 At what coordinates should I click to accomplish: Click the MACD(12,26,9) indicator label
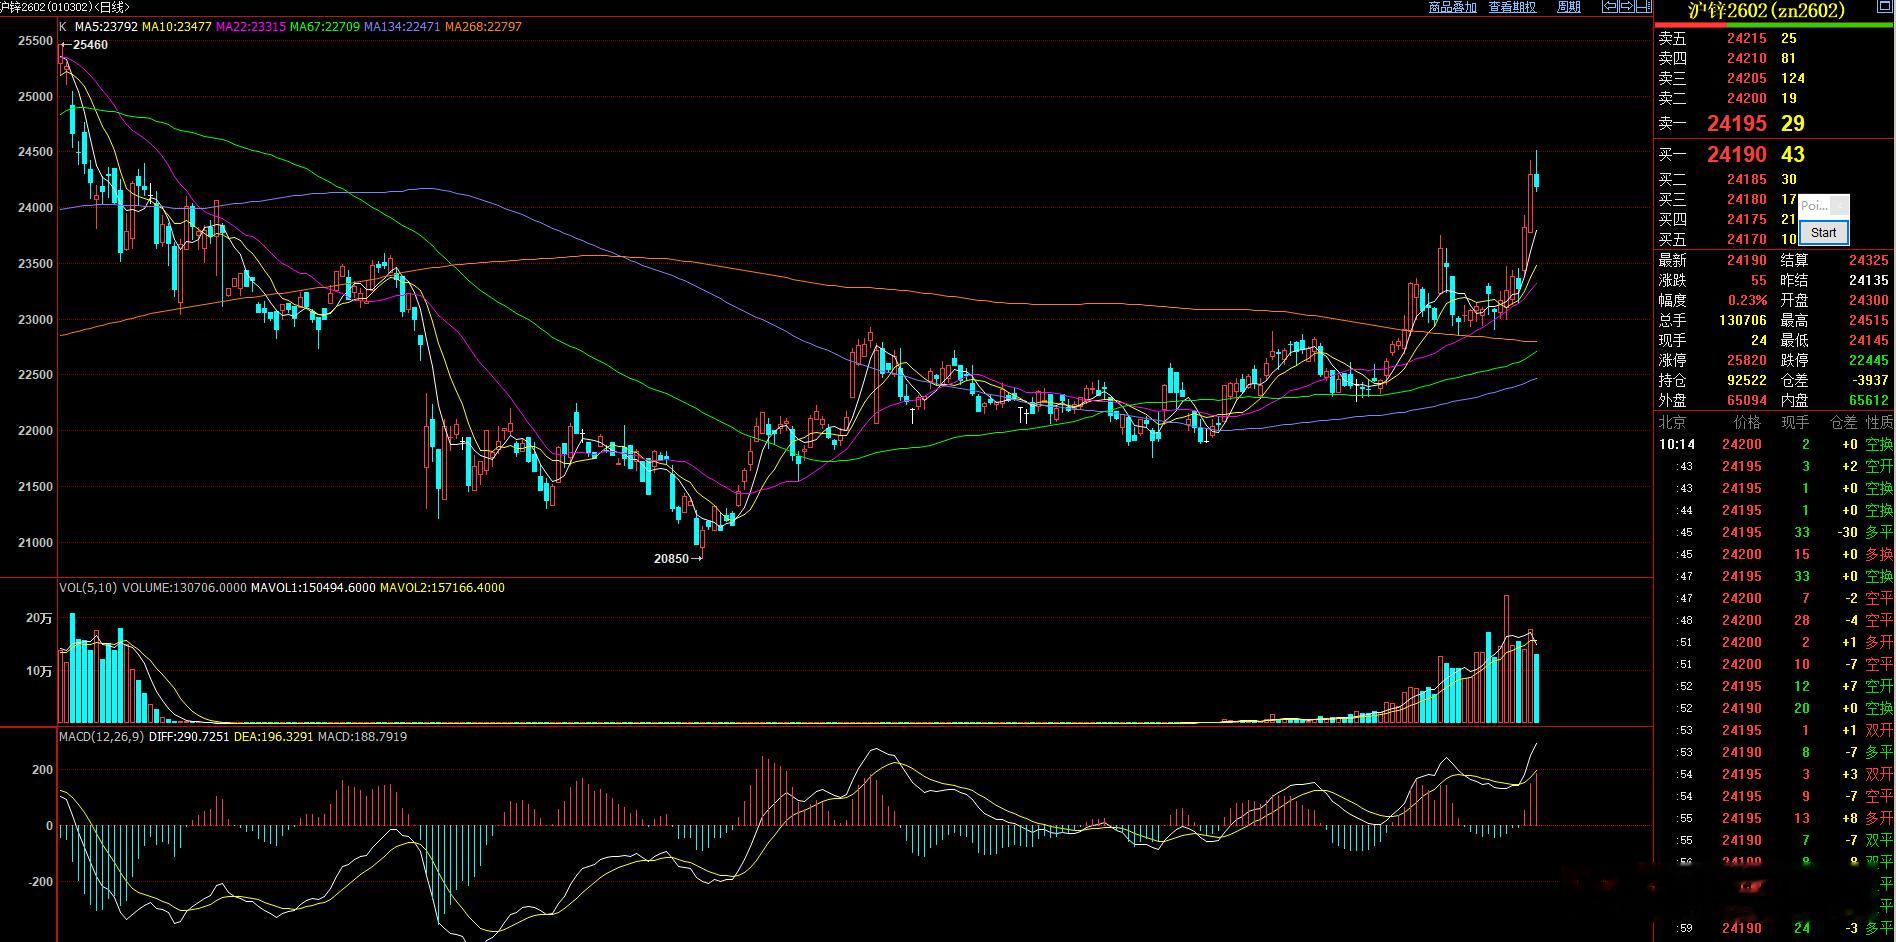(101, 737)
